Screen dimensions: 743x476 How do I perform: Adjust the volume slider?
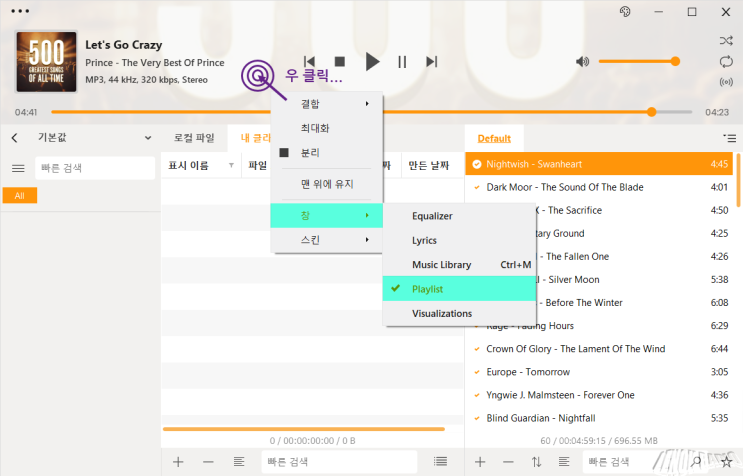tap(640, 62)
